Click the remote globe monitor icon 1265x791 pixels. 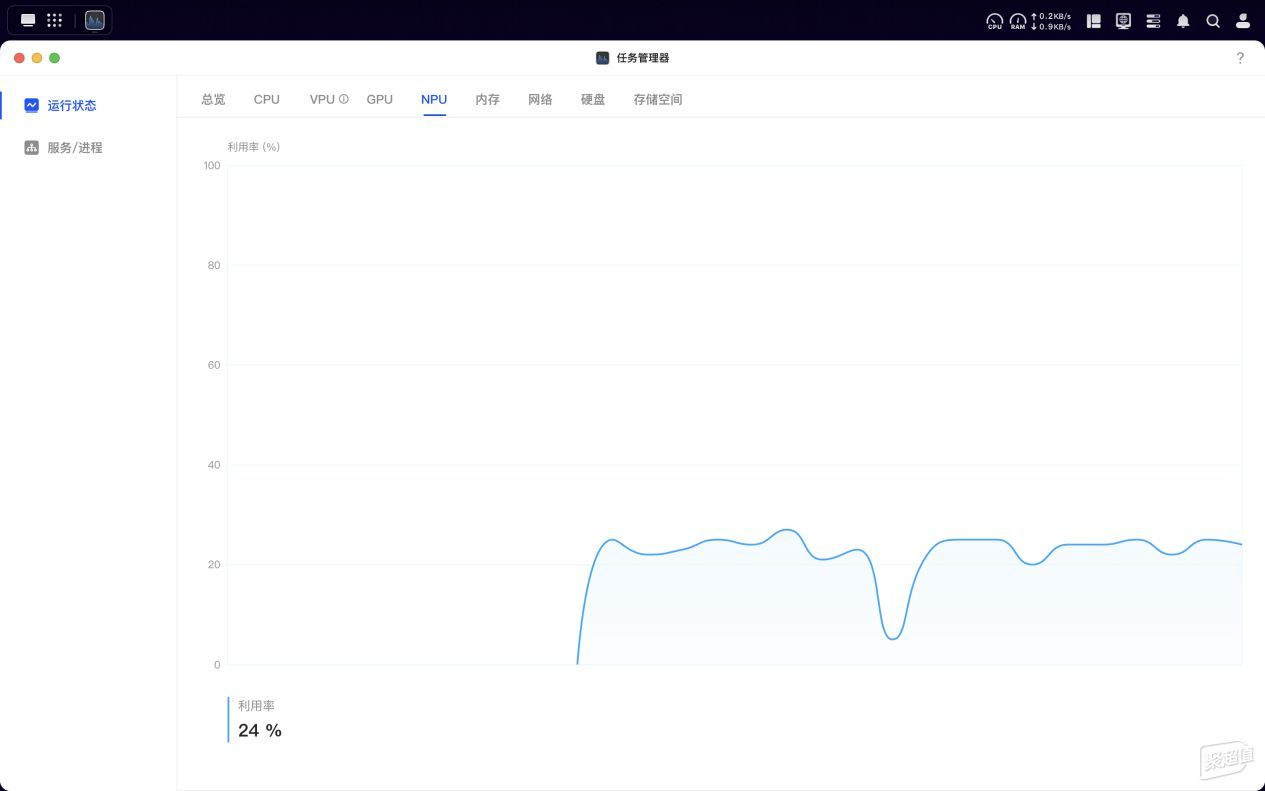pos(1123,21)
